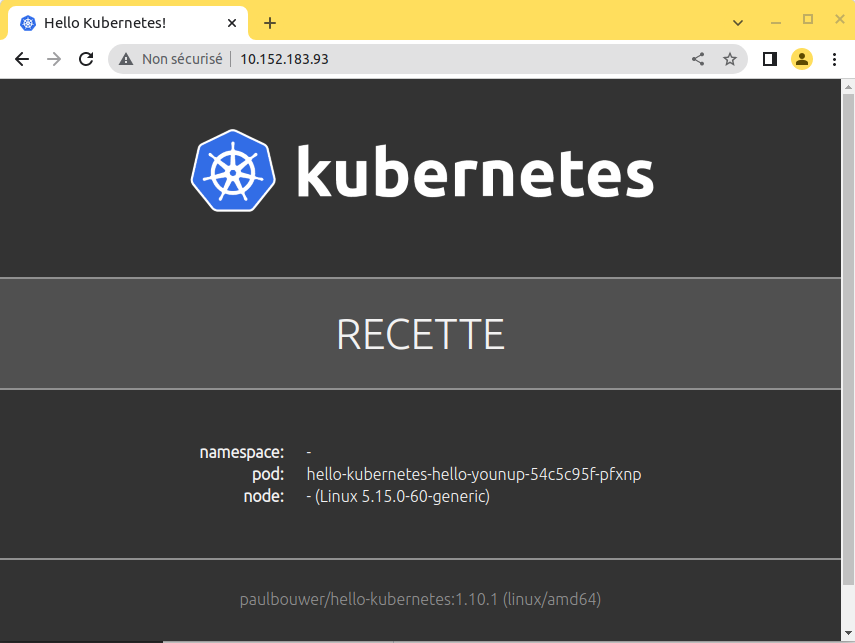This screenshot has height=643, width=855.
Task: Click the vertical scrollbar thumb
Action: click(x=848, y=338)
